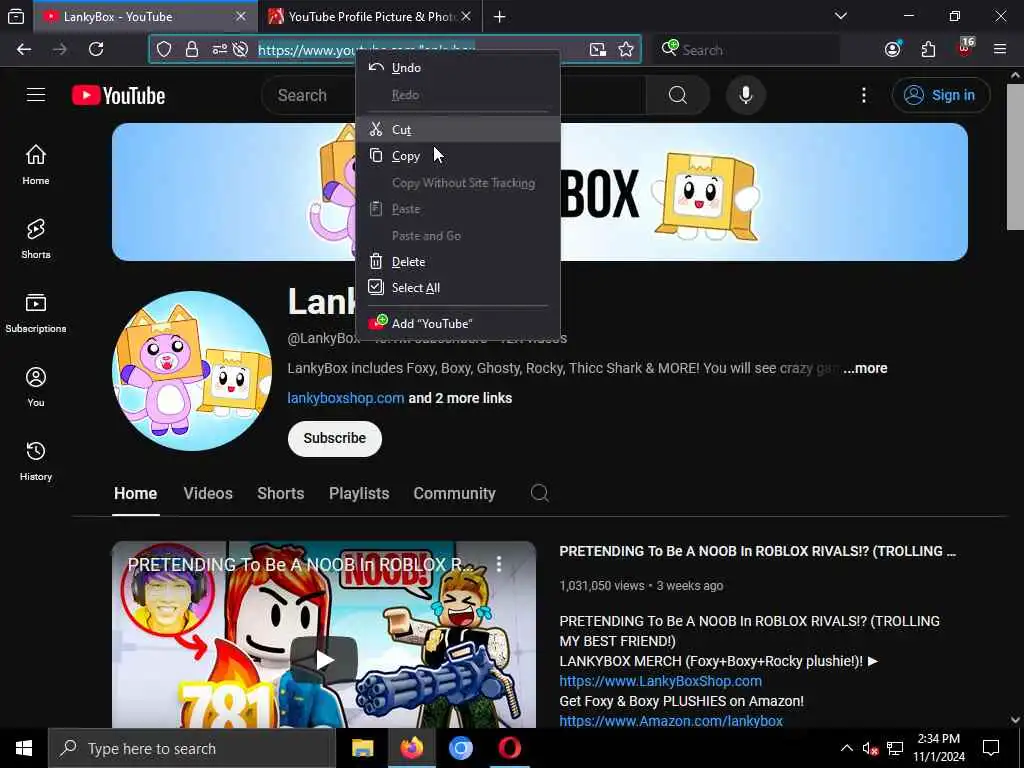Click the muted volume tray icon

click(870, 748)
